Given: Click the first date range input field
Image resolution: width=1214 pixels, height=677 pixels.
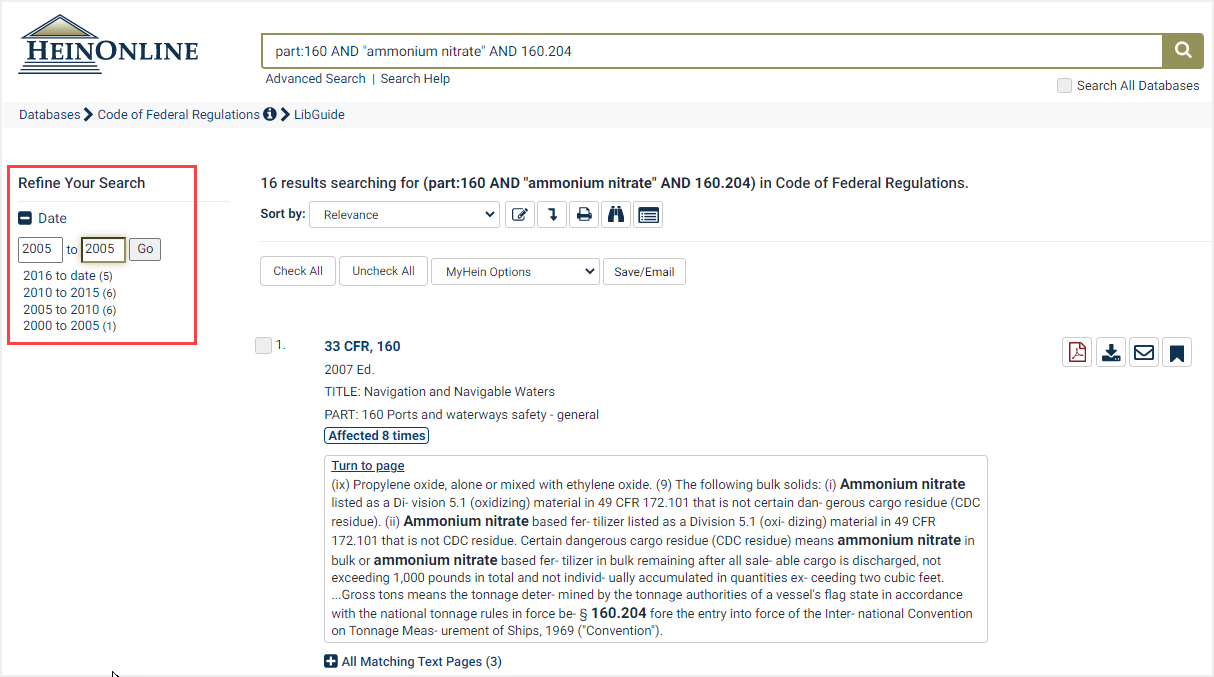Looking at the screenshot, I should tap(40, 249).
